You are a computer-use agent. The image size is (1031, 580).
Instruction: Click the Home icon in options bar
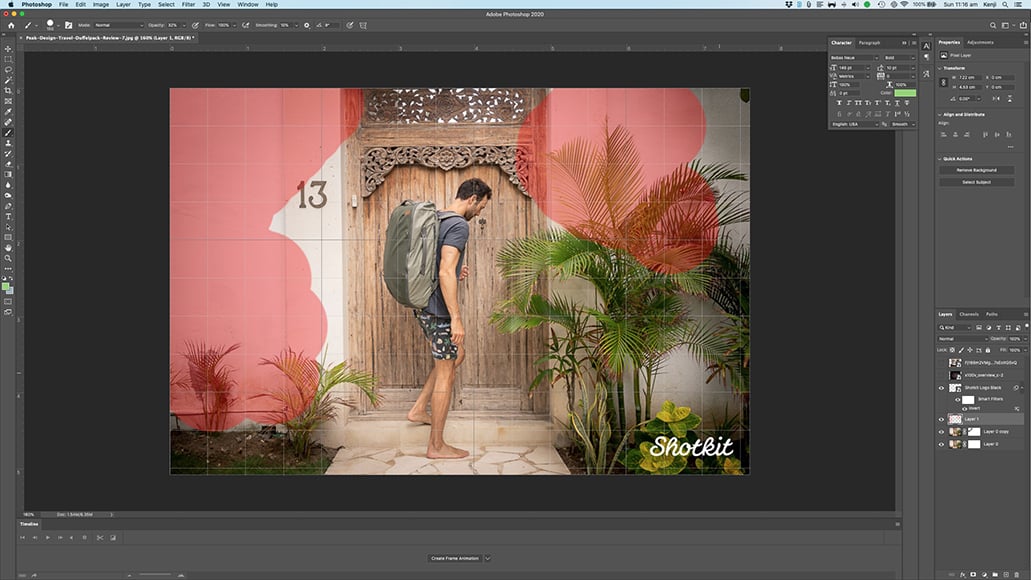tap(10, 24)
